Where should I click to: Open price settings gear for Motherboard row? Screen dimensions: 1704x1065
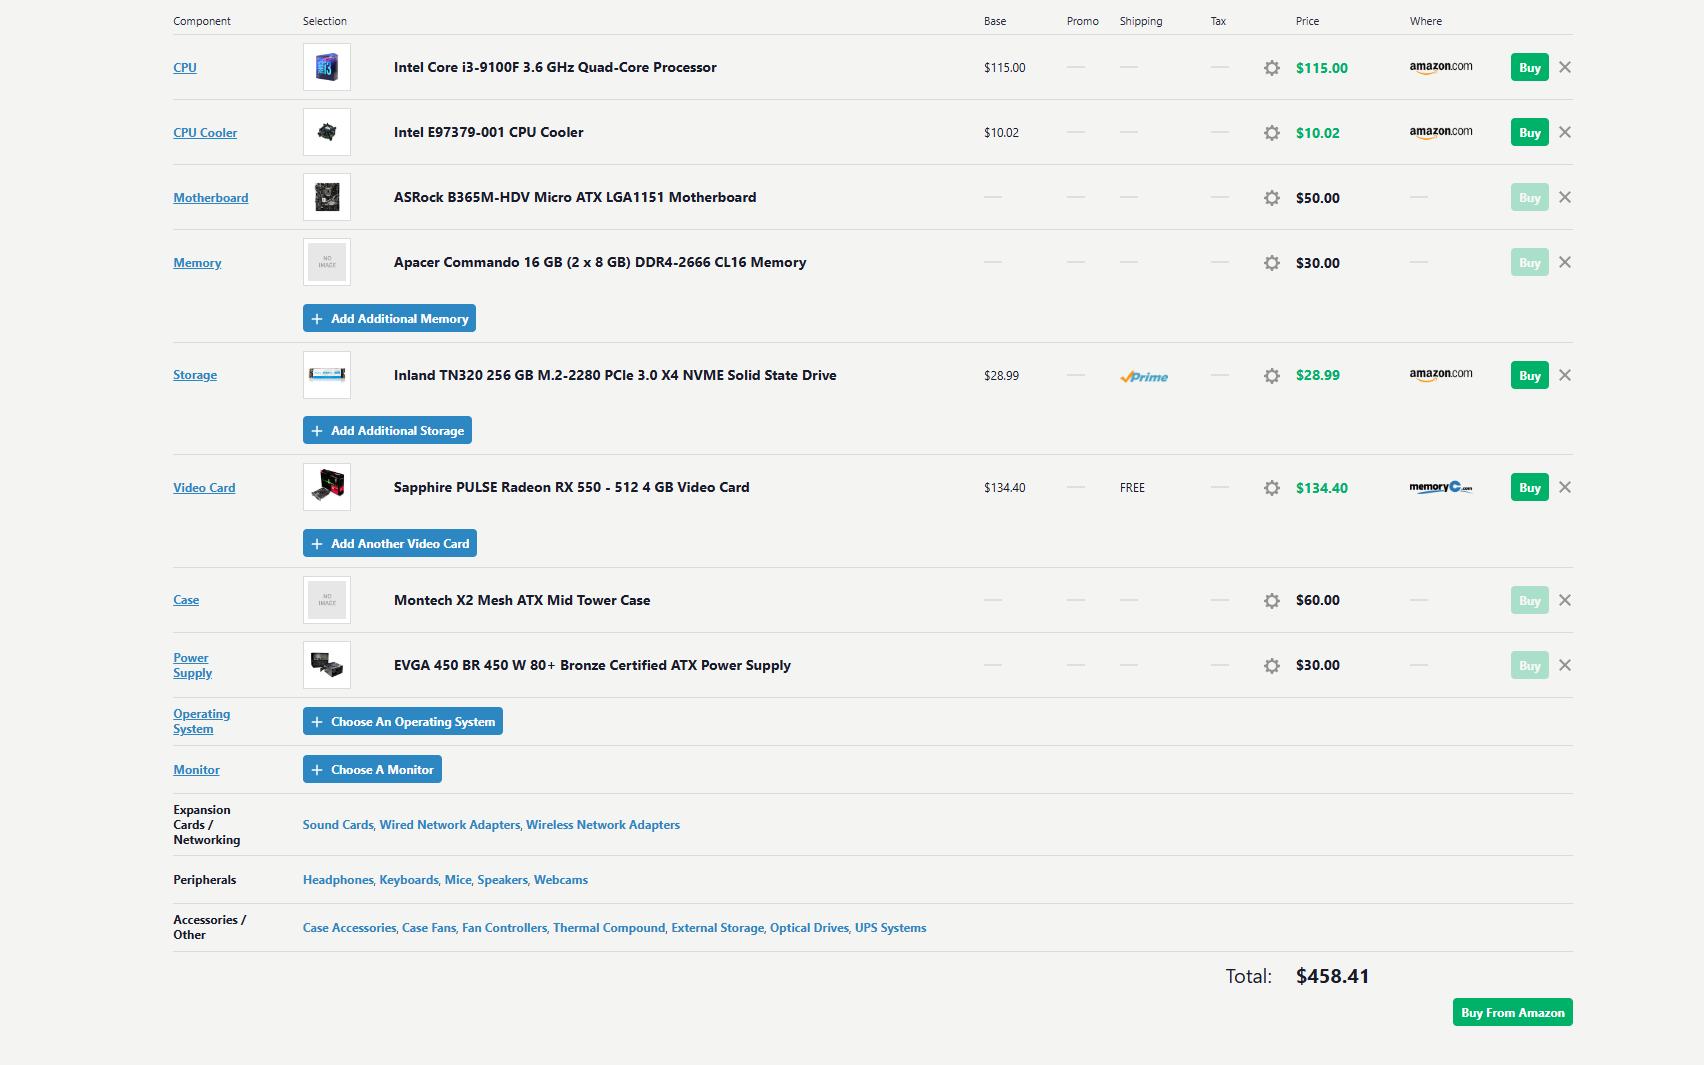point(1272,198)
